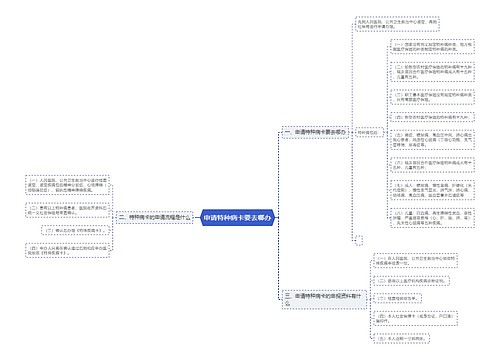This screenshot has height=360, width=500.
Task: Select branch 一、申请特种病卡要去哪办
Action: click(315, 132)
